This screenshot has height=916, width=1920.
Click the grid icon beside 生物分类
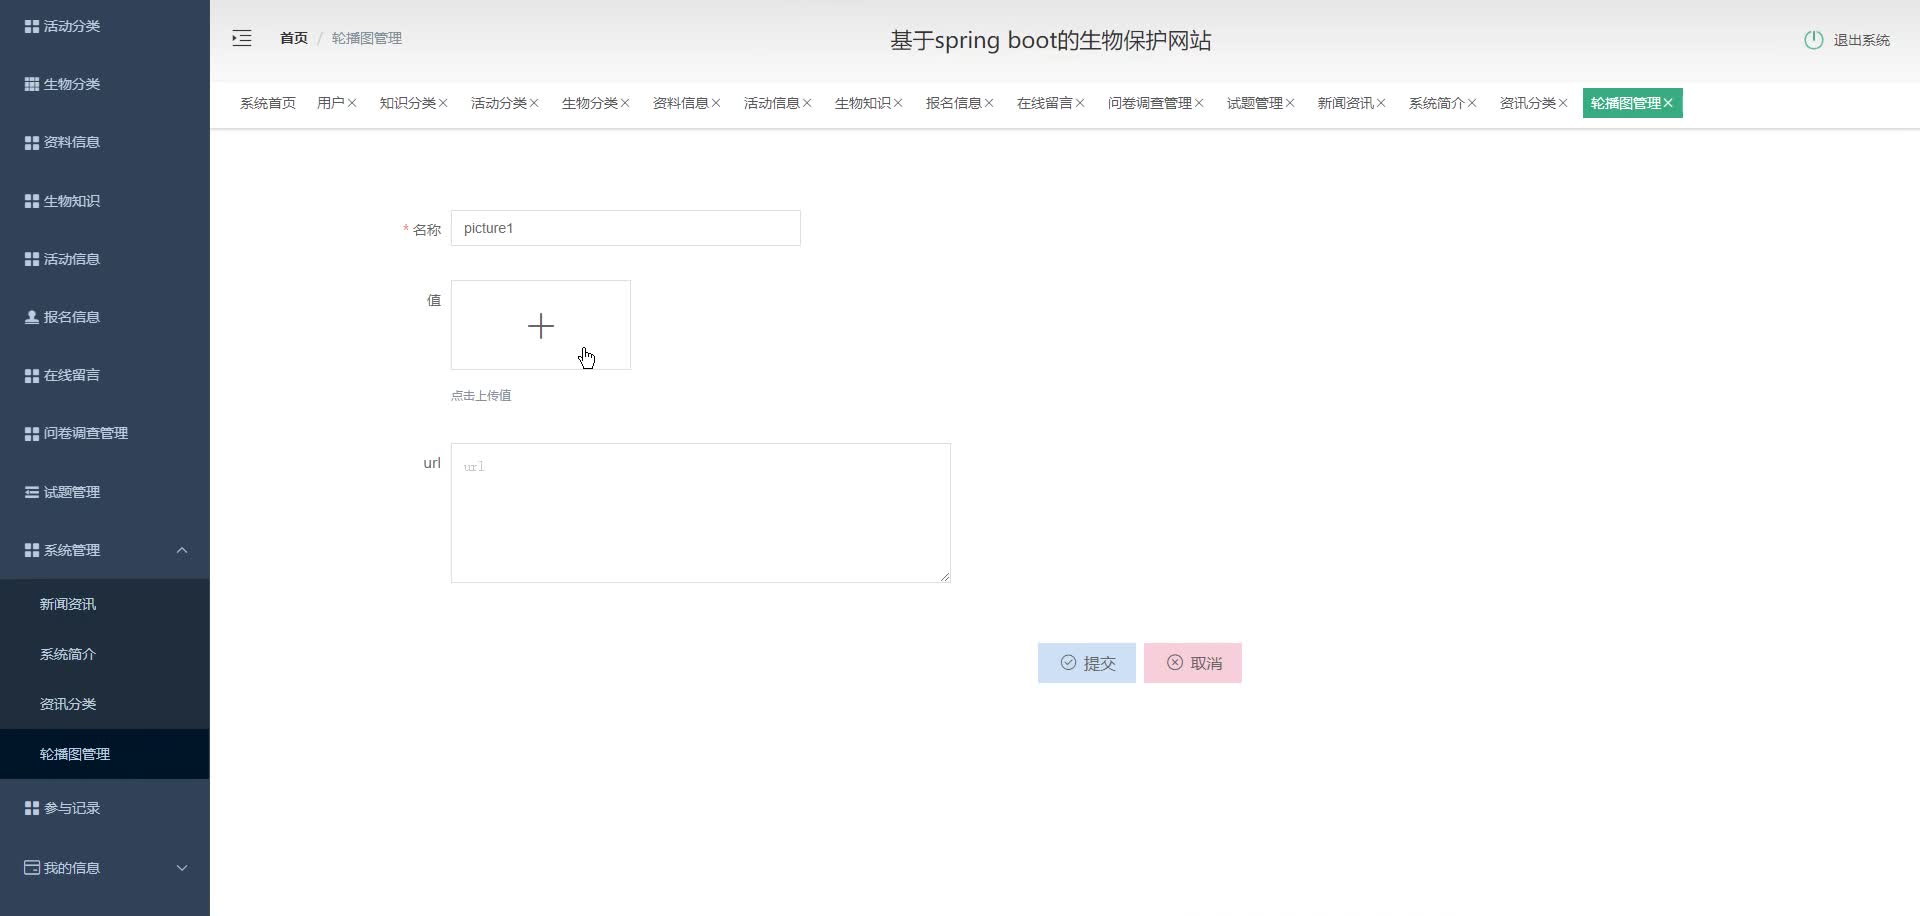tap(32, 84)
